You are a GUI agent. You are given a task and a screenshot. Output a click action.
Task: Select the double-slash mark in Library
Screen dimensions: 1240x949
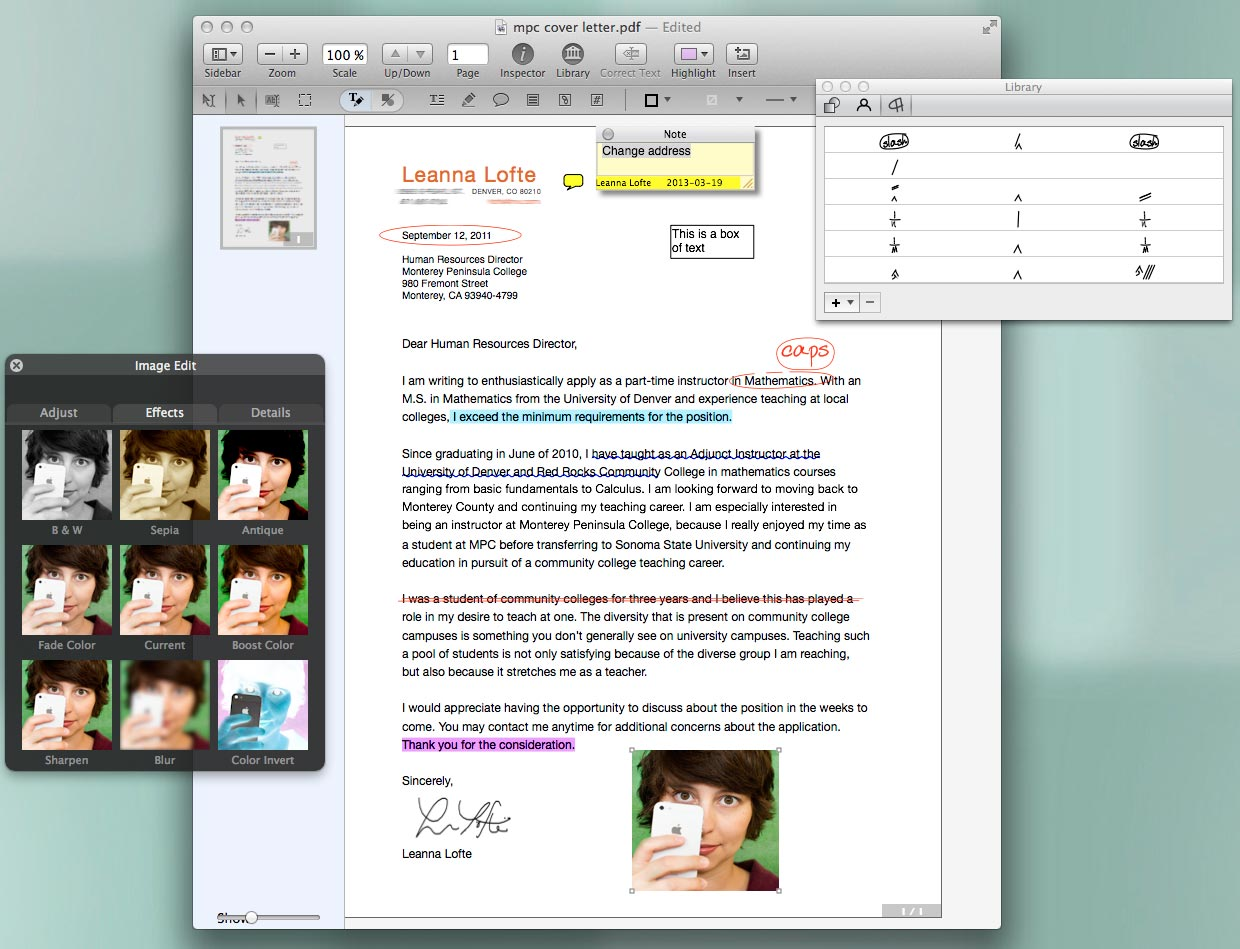(1145, 196)
